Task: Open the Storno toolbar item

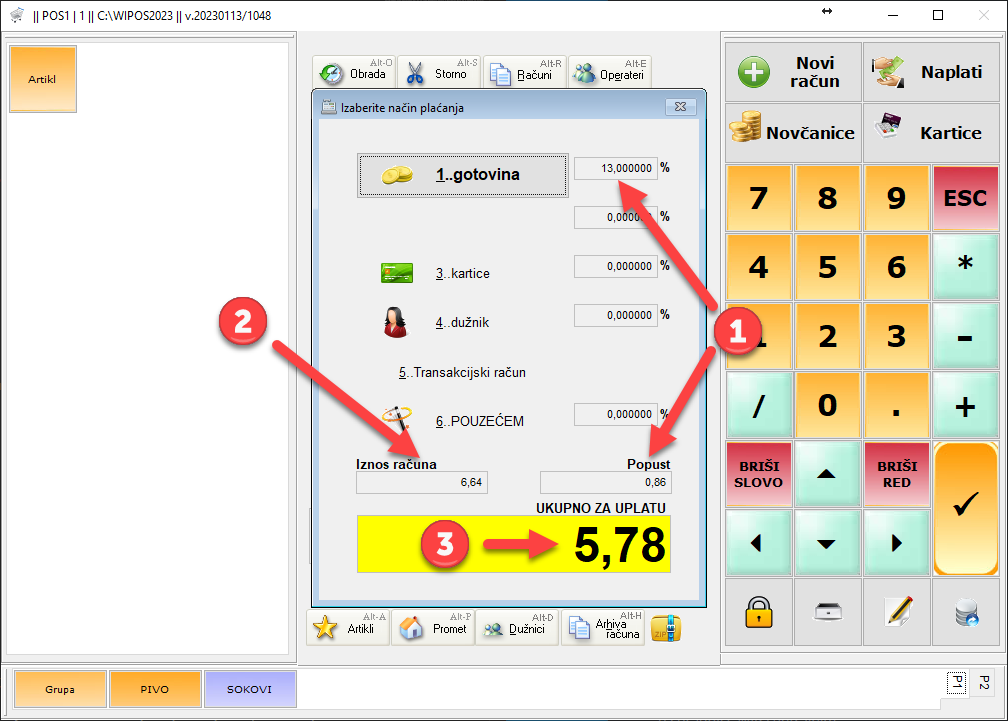Action: (439, 73)
